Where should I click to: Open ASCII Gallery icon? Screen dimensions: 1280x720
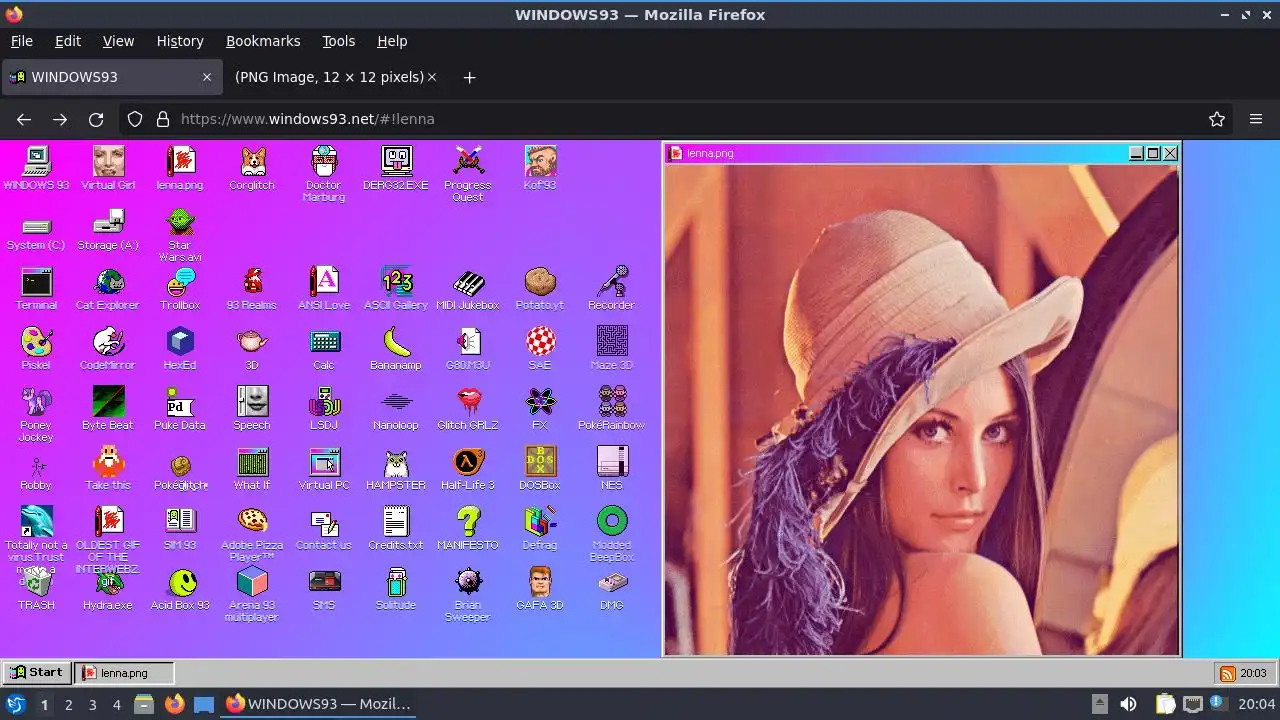pyautogui.click(x=396, y=282)
